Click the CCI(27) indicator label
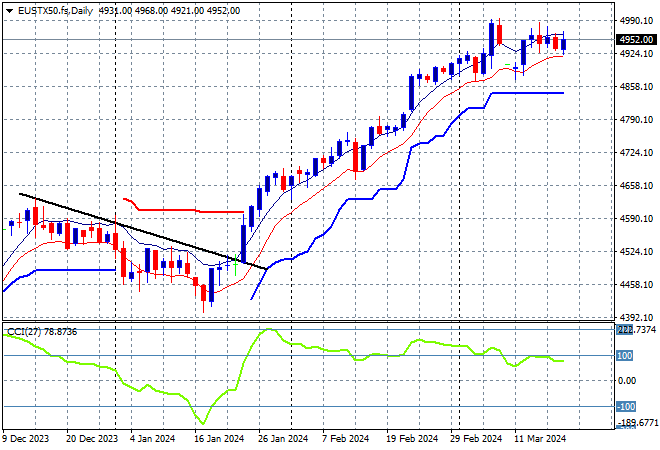This screenshot has height=450, width=660. click(40, 331)
